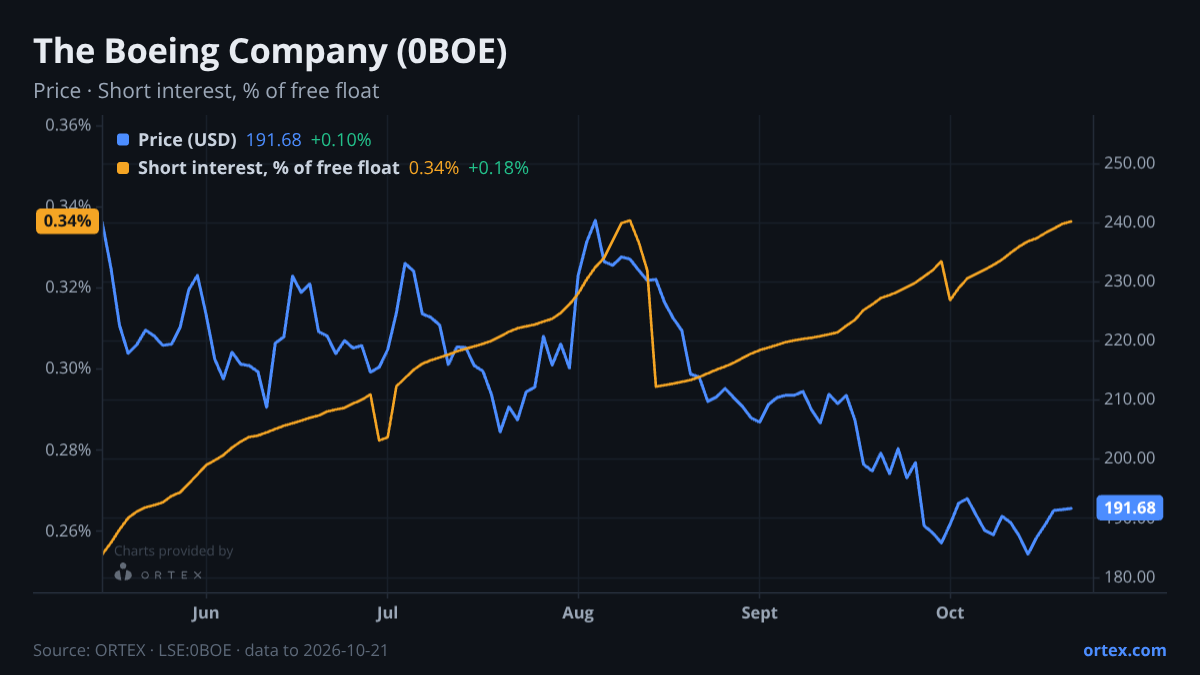Click the orange 0.34% left axis tag
This screenshot has height=675, width=1200.
click(67, 221)
